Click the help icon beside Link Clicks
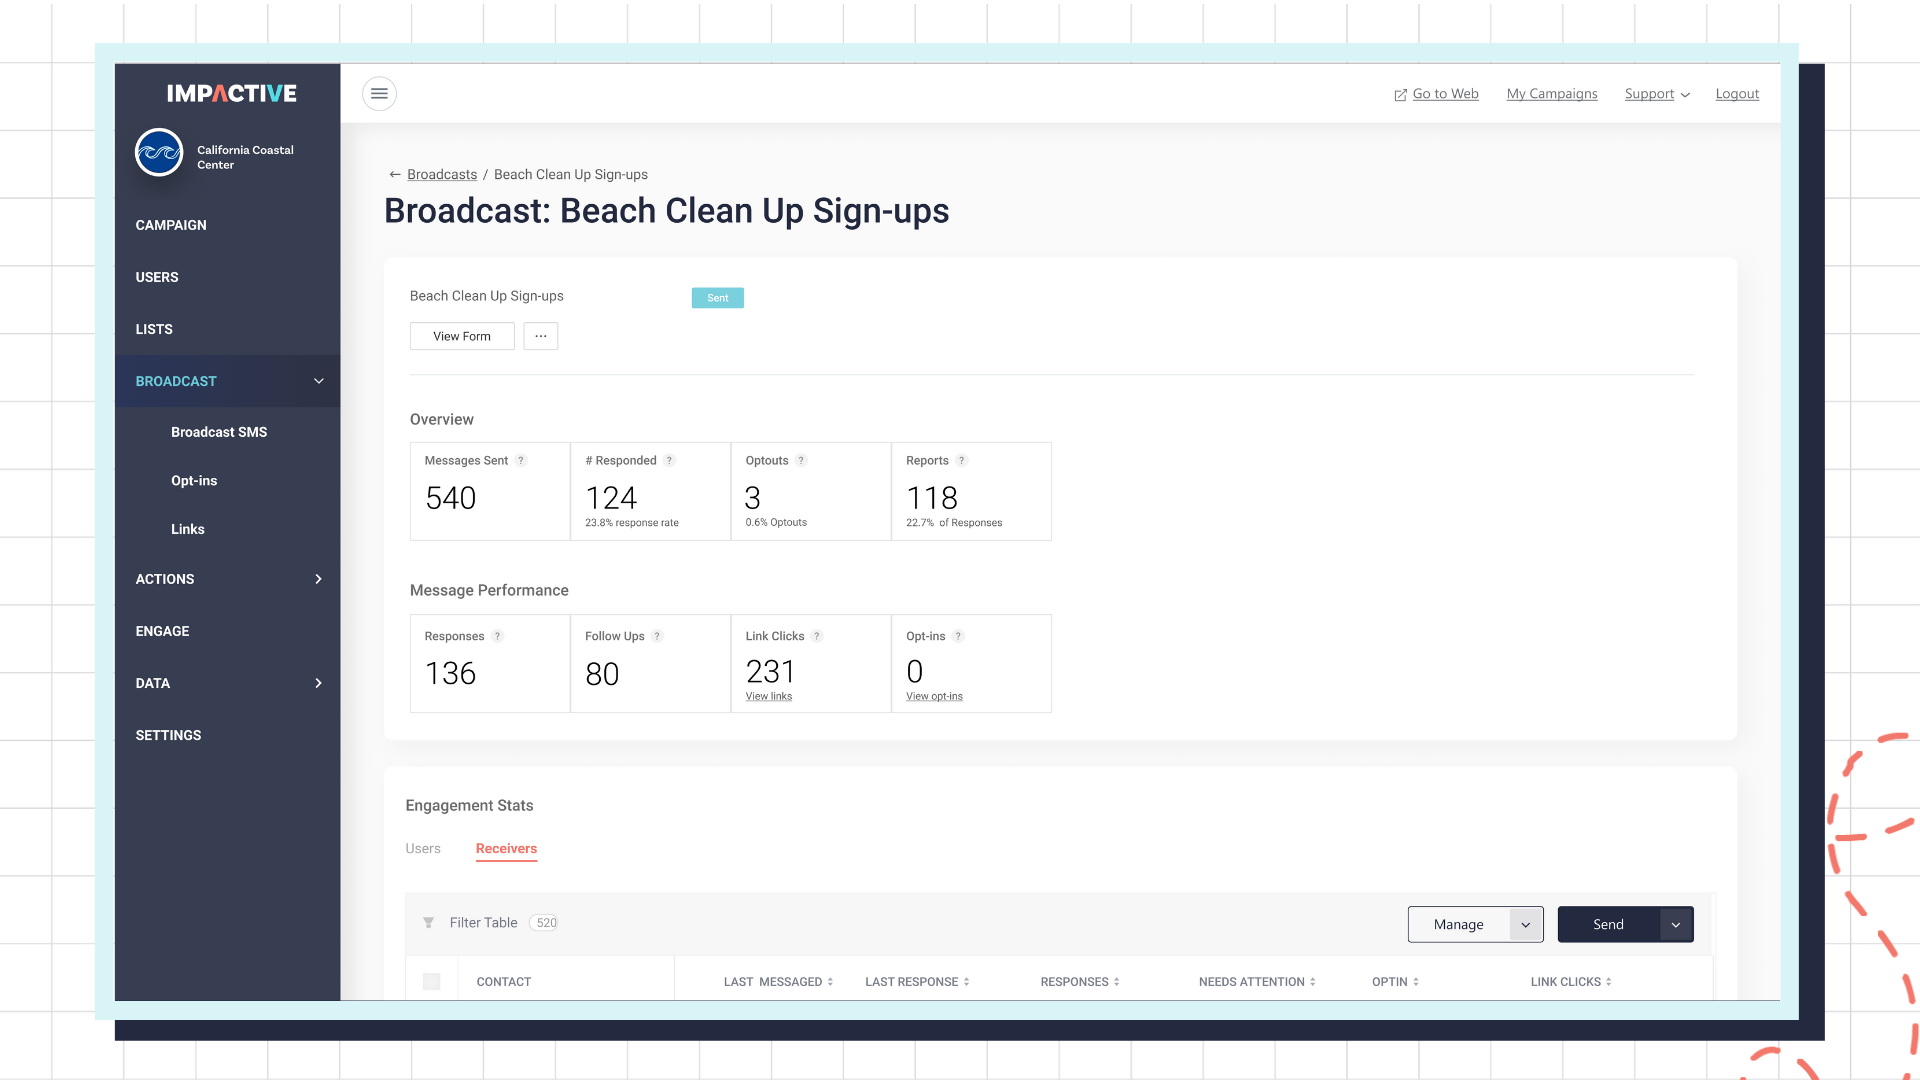1920x1080 pixels. (816, 636)
